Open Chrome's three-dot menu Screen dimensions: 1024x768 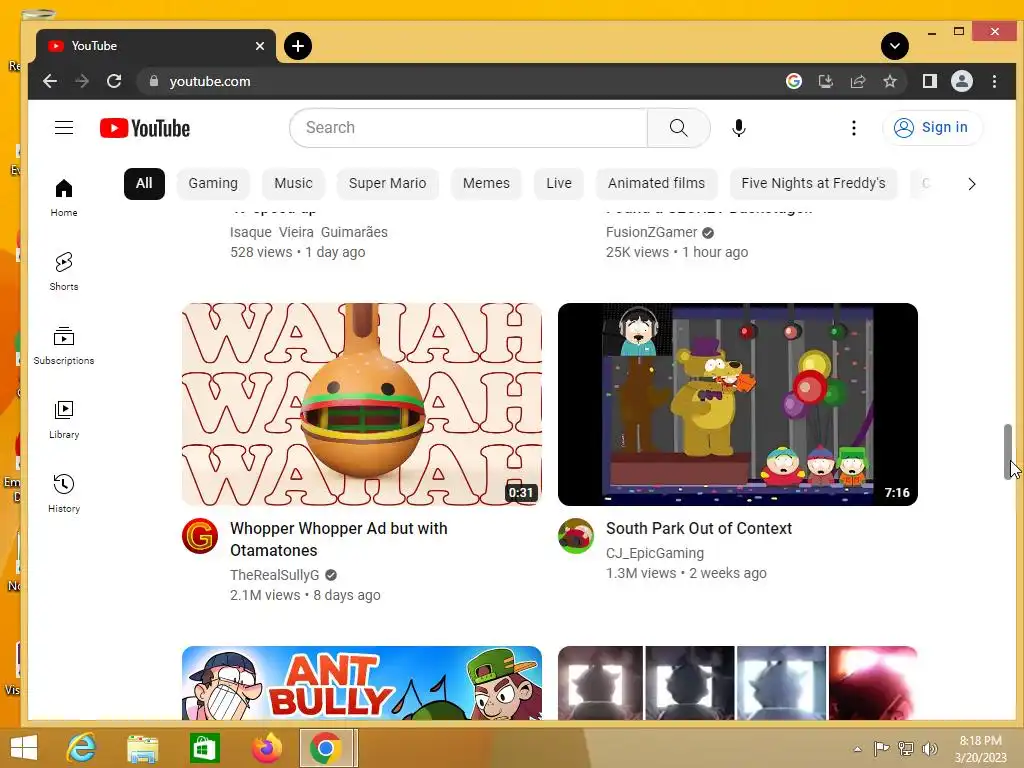pos(994,81)
